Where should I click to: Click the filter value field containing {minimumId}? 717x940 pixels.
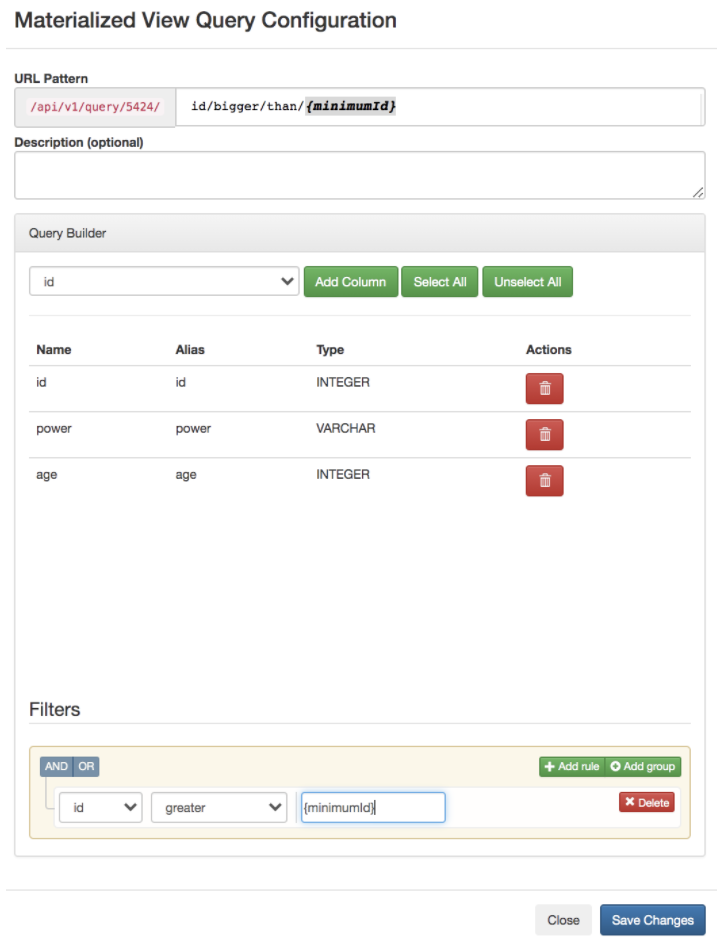click(x=372, y=807)
